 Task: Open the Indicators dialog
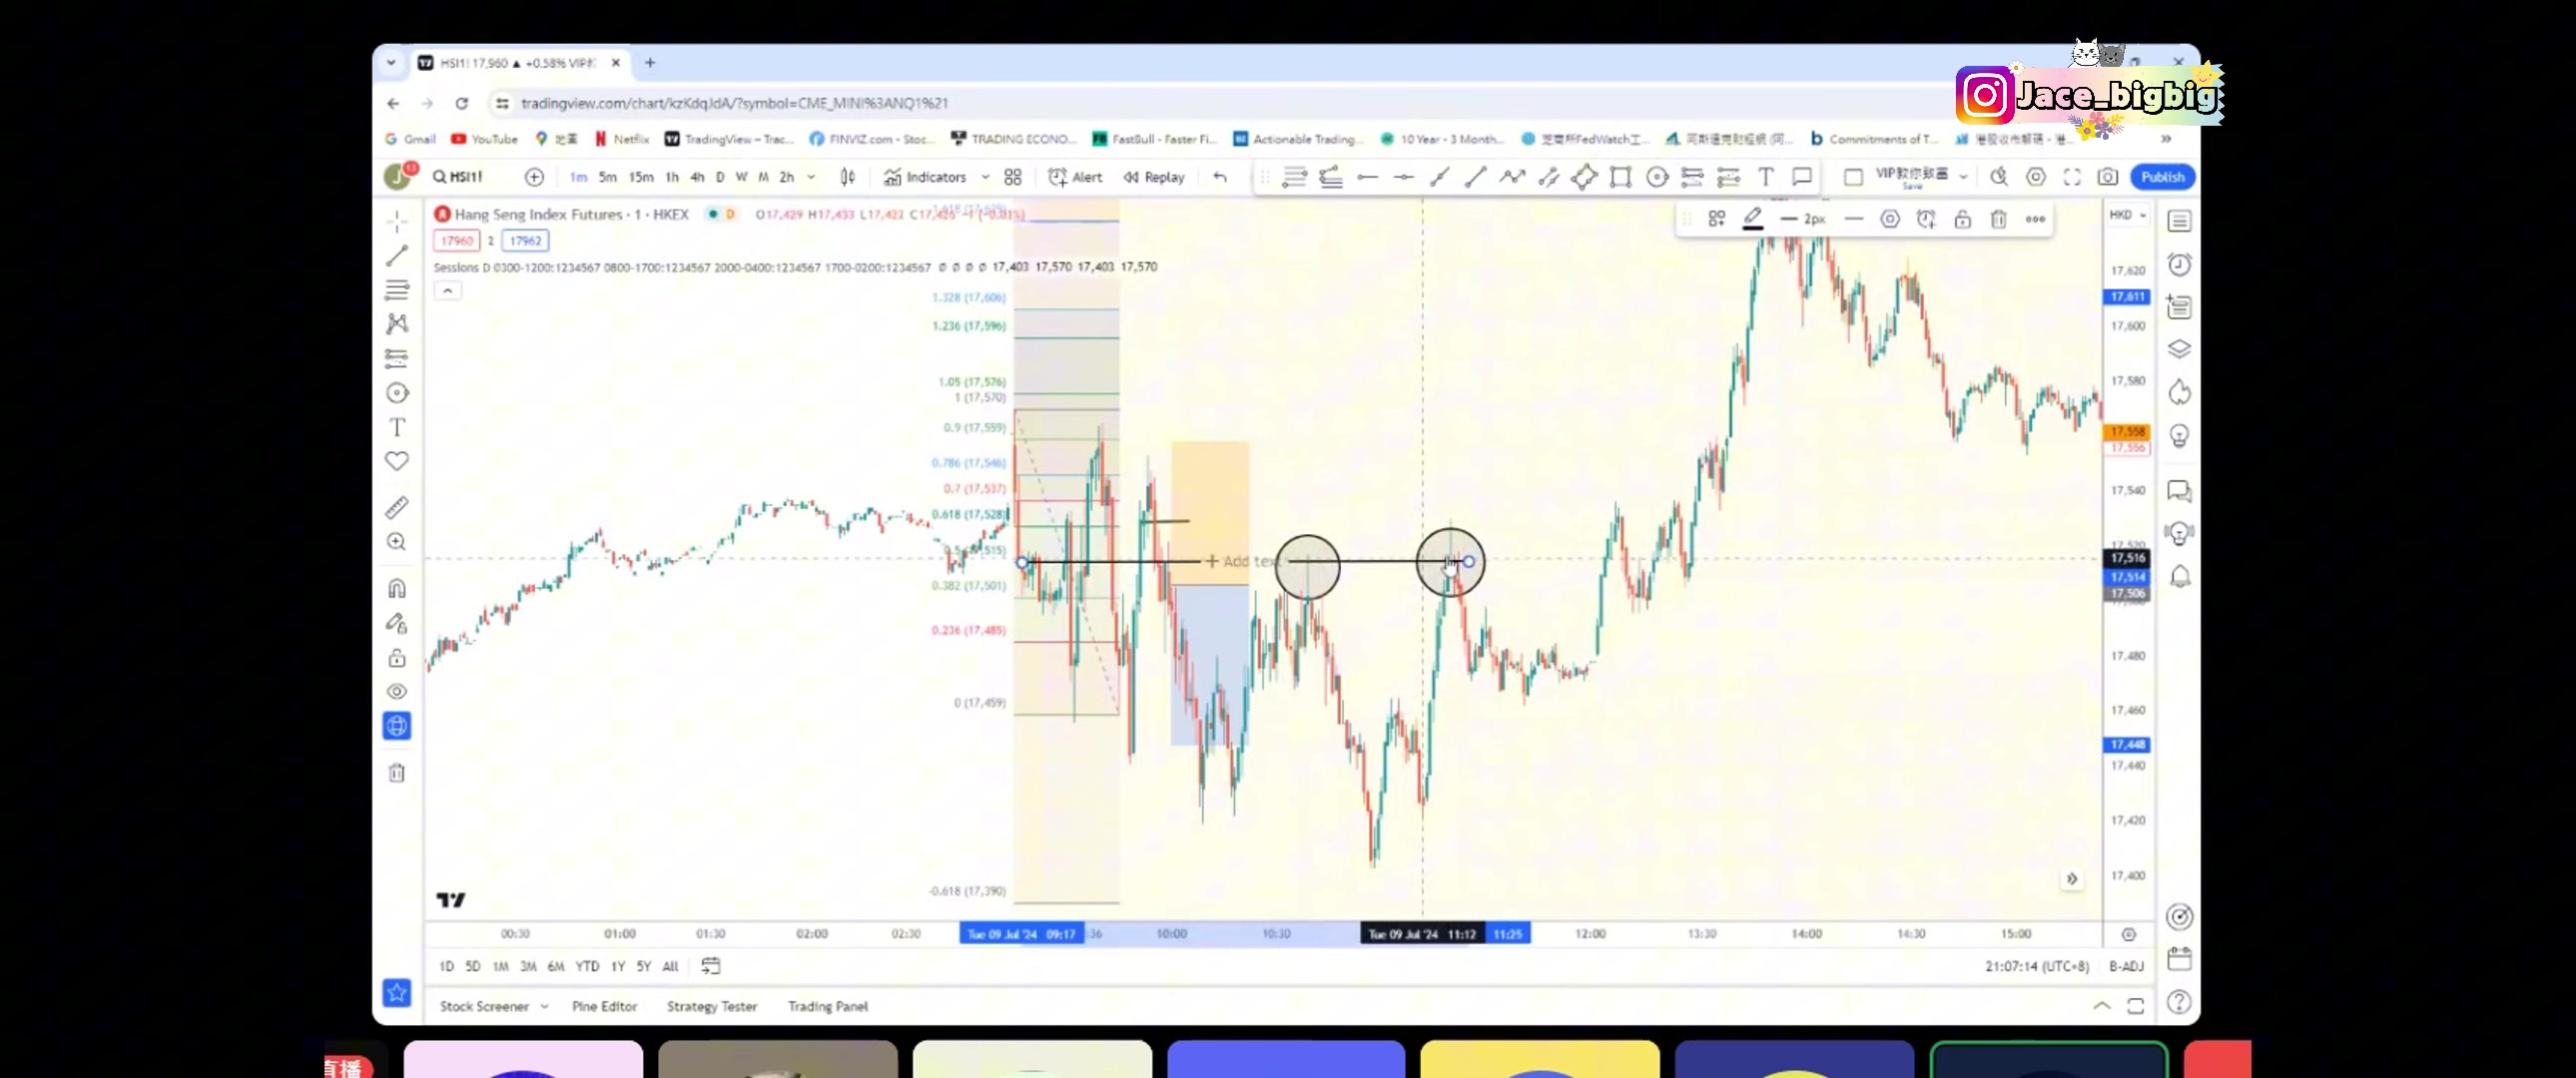(925, 177)
